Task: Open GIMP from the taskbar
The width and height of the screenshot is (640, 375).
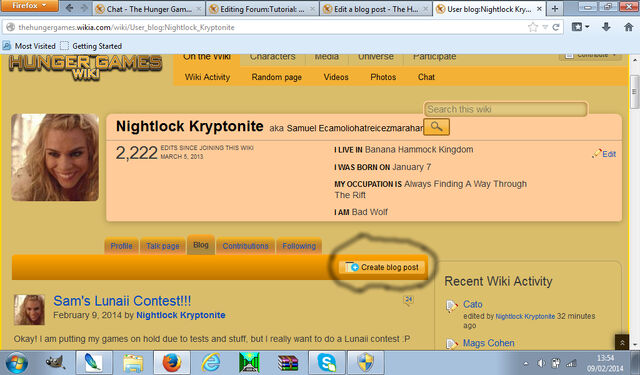Action: point(55,362)
